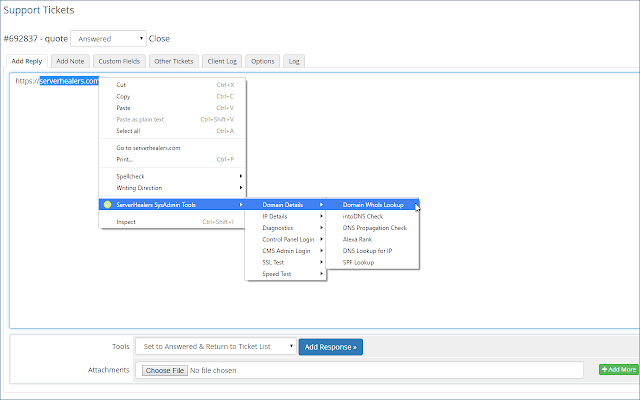Open the Log tab
The height and width of the screenshot is (400, 640).
tap(294, 61)
